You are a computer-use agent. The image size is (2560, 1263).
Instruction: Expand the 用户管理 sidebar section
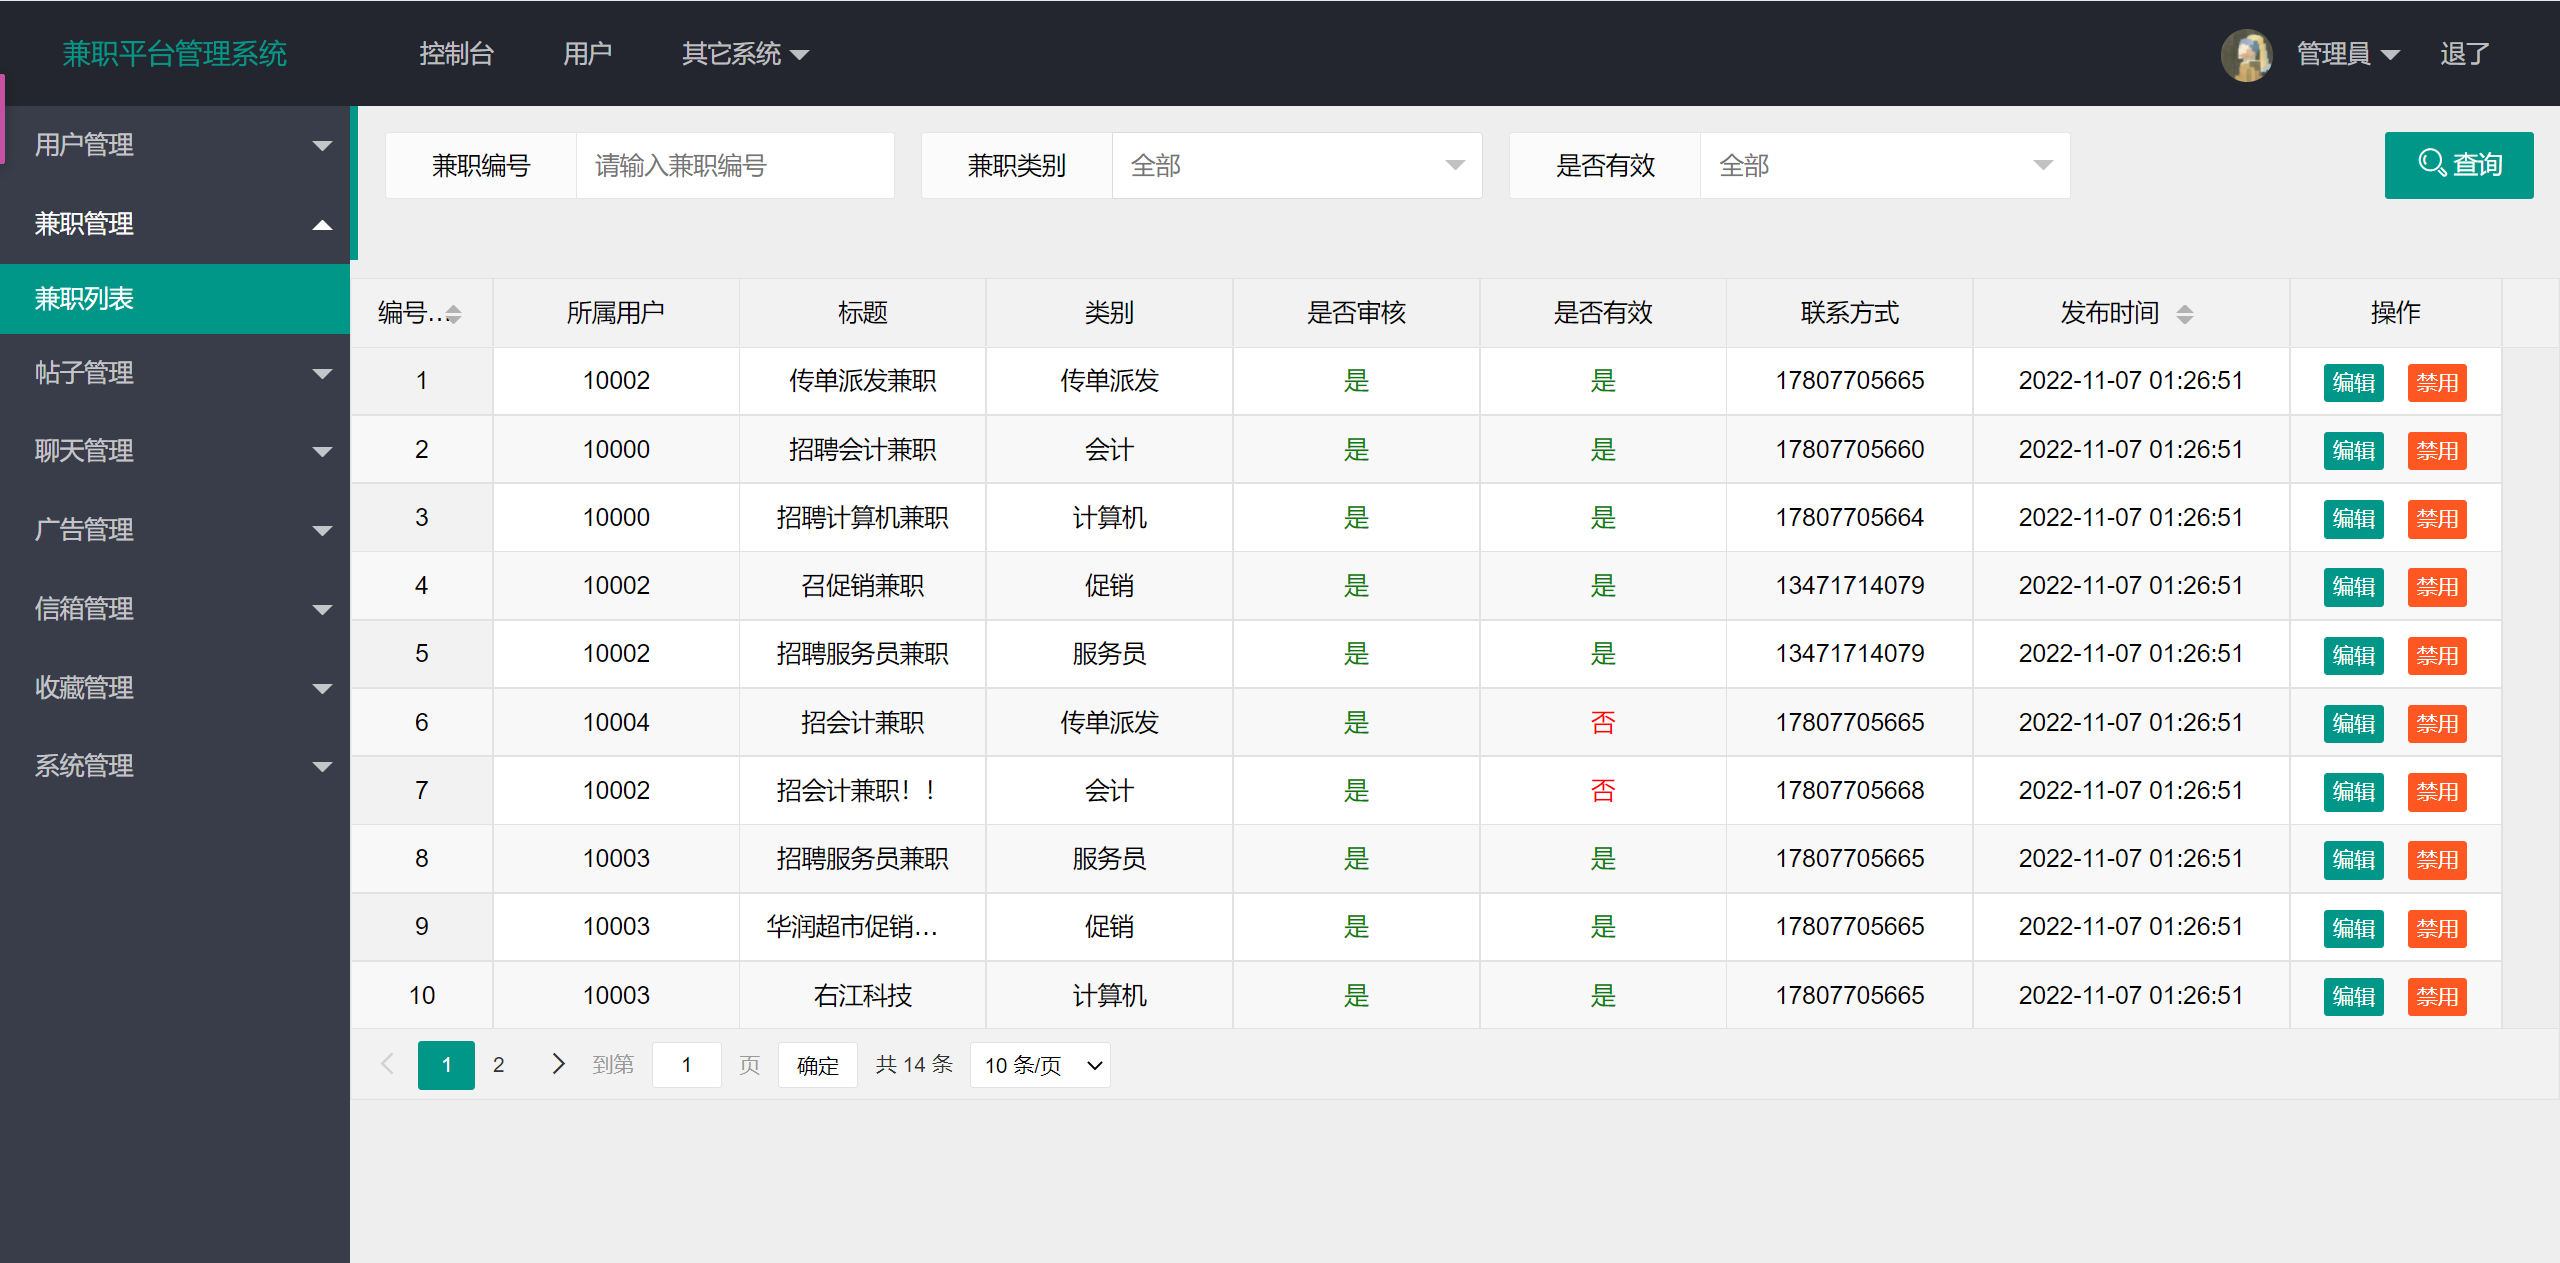322,145
